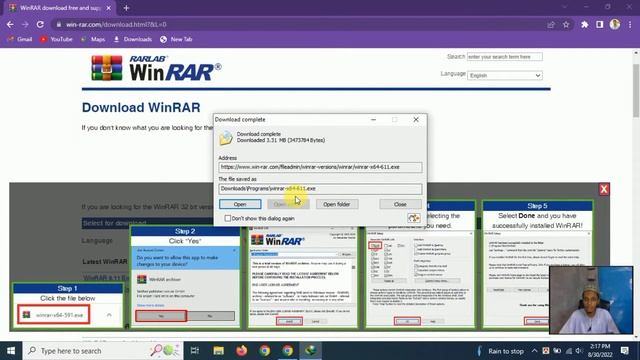Click the Rain to stop weather widget
Image resolution: width=640 pixels, height=360 pixels.
coord(500,351)
